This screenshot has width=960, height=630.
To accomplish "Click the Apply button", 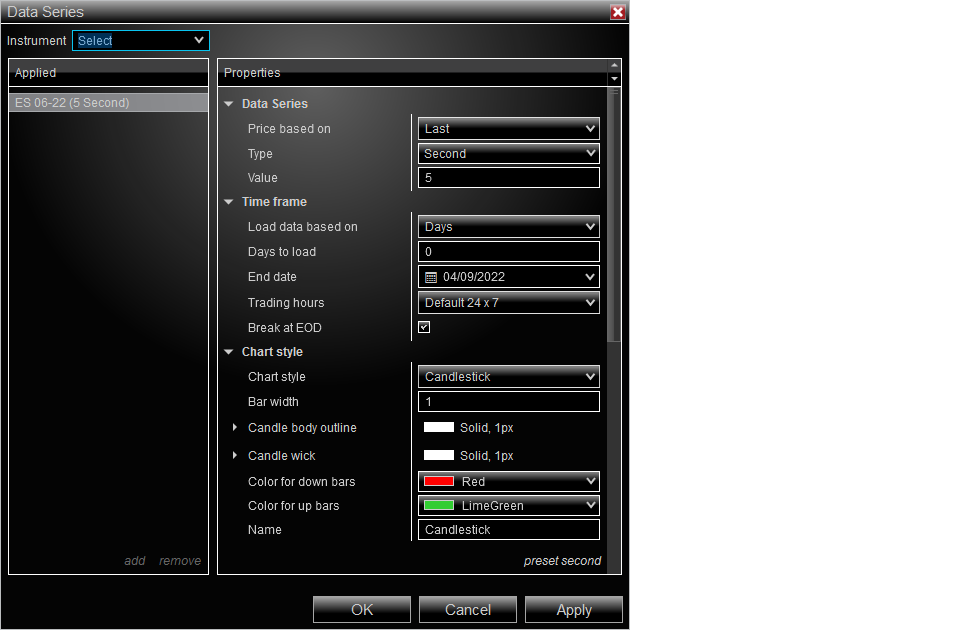I will pos(573,609).
